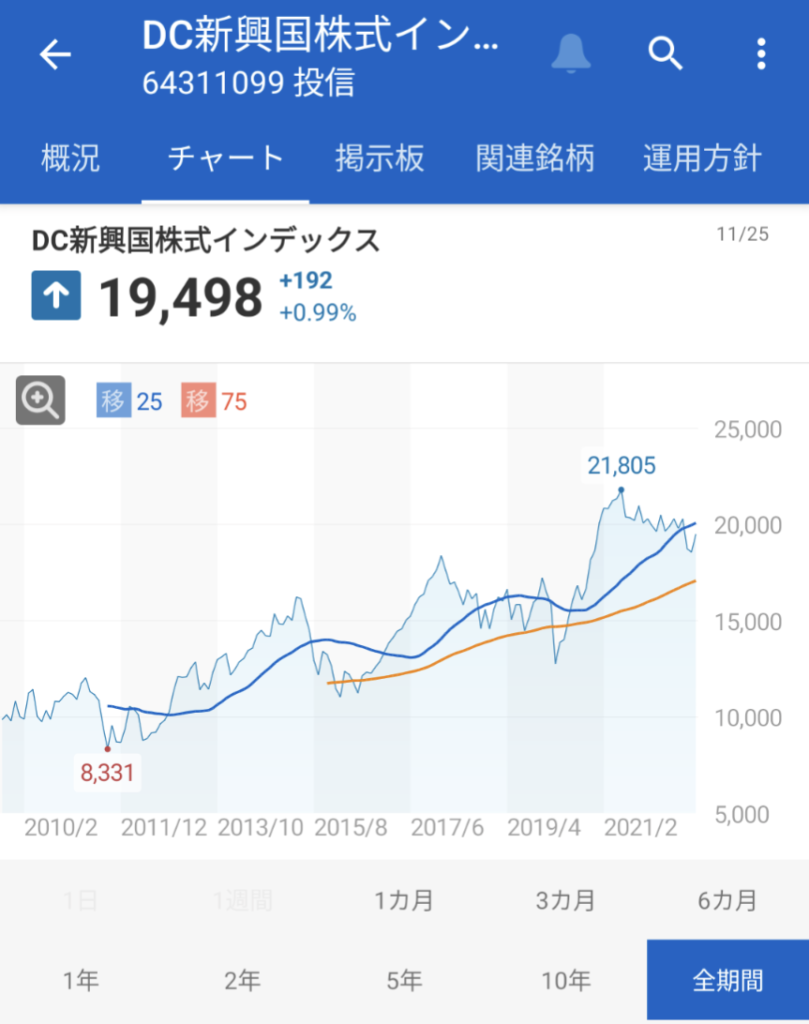Switch to the 概況 tab
The width and height of the screenshot is (809, 1024).
coord(71,158)
